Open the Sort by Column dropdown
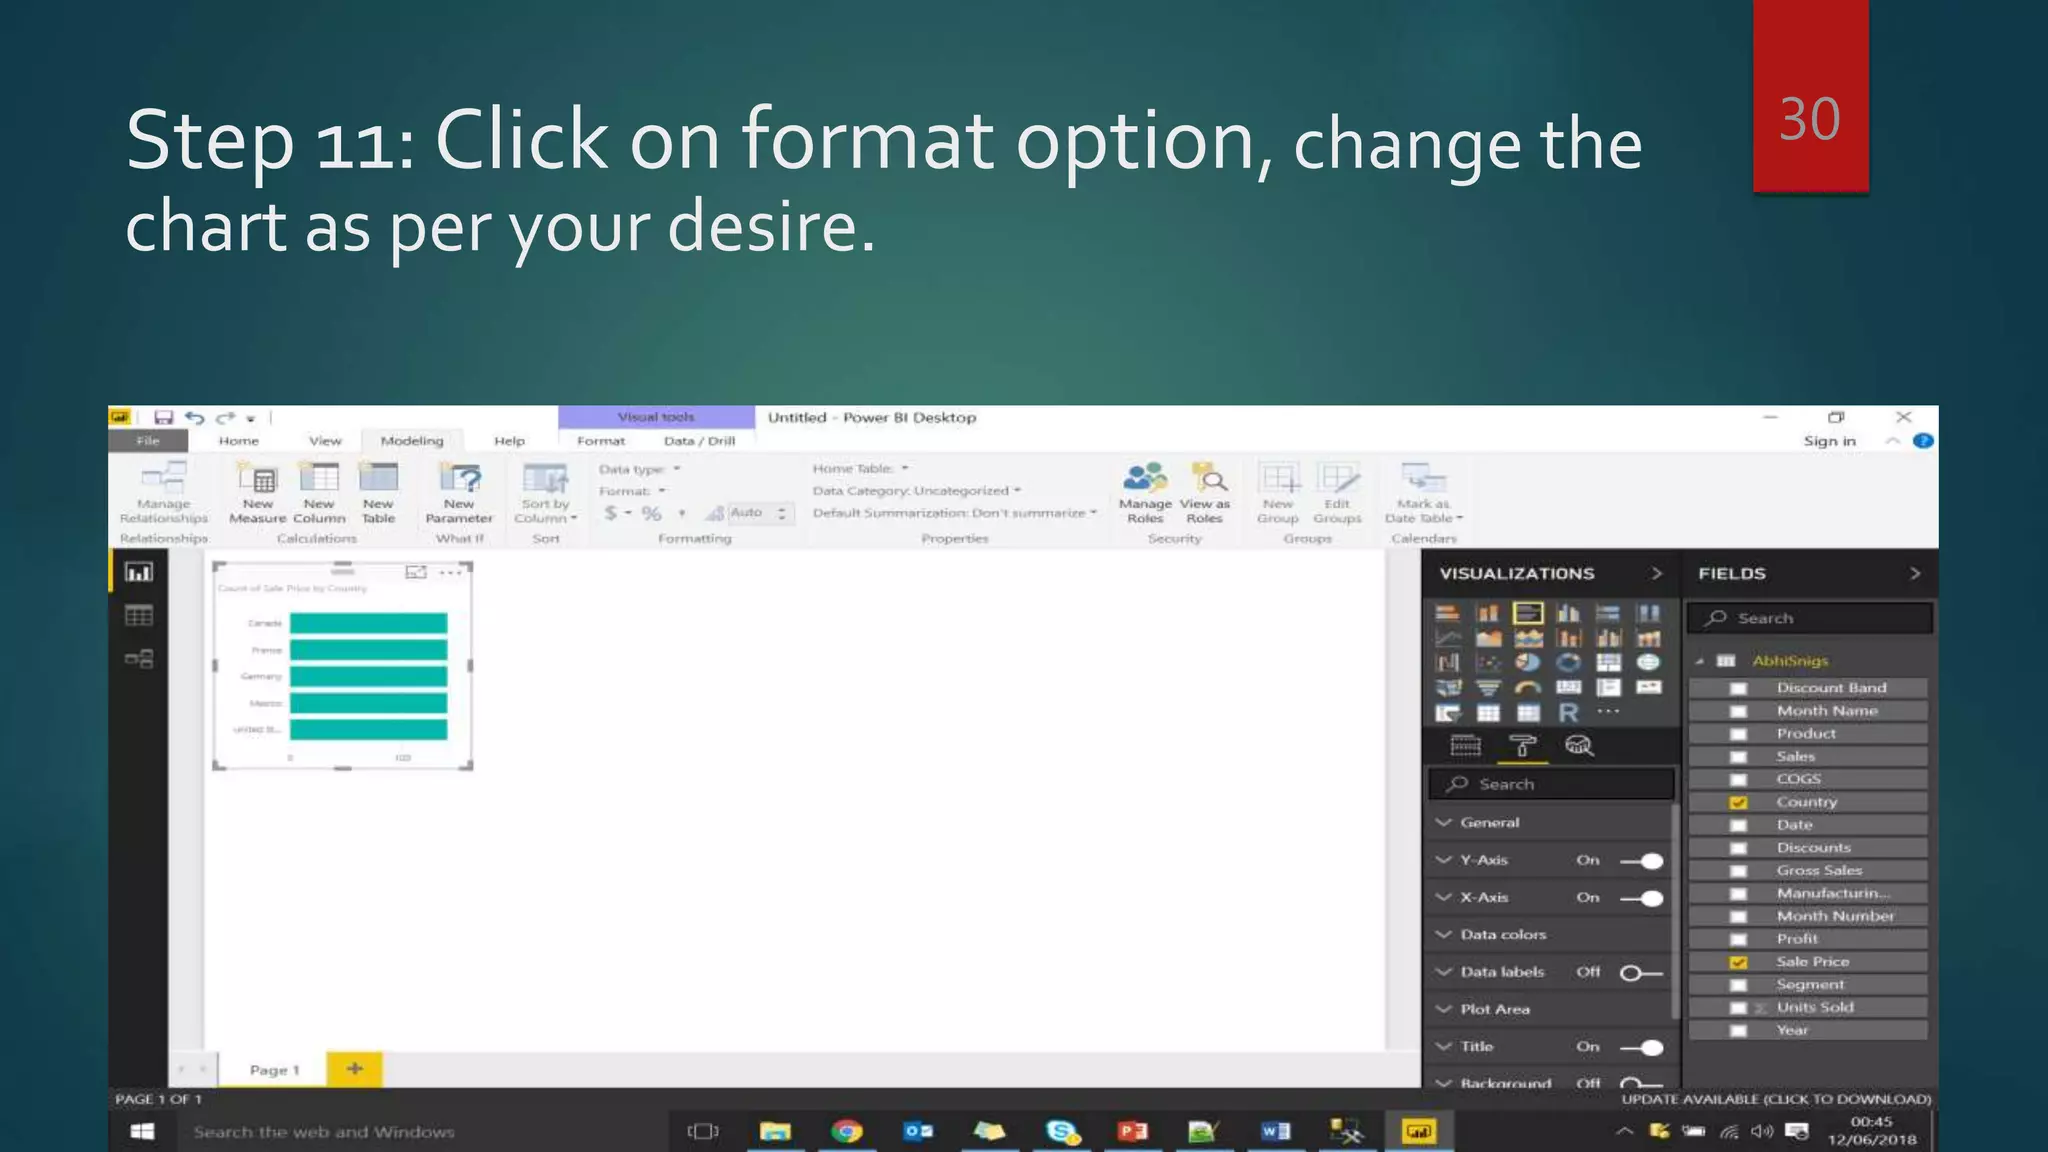 (546, 493)
